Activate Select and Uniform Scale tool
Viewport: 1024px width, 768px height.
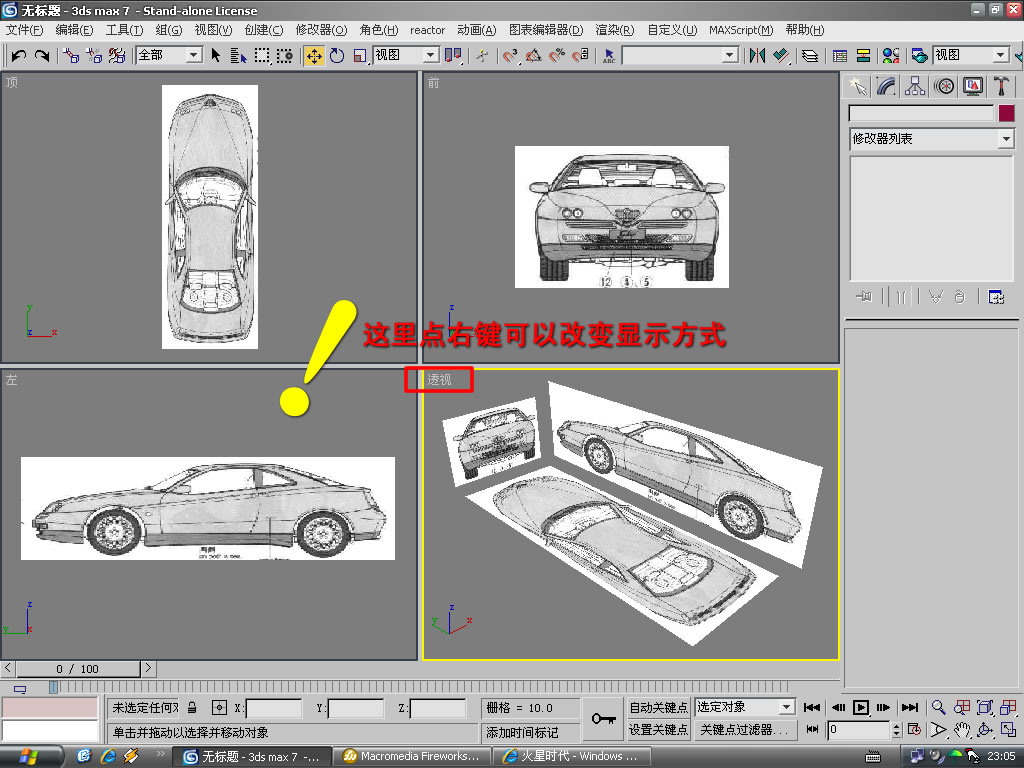click(360, 56)
